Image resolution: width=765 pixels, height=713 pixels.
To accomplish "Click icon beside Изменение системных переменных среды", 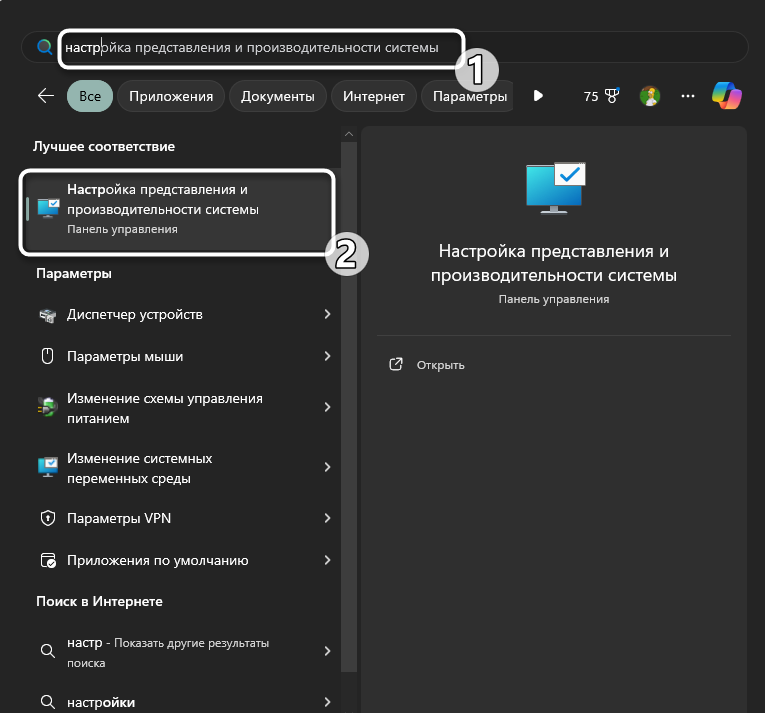I will point(48,467).
